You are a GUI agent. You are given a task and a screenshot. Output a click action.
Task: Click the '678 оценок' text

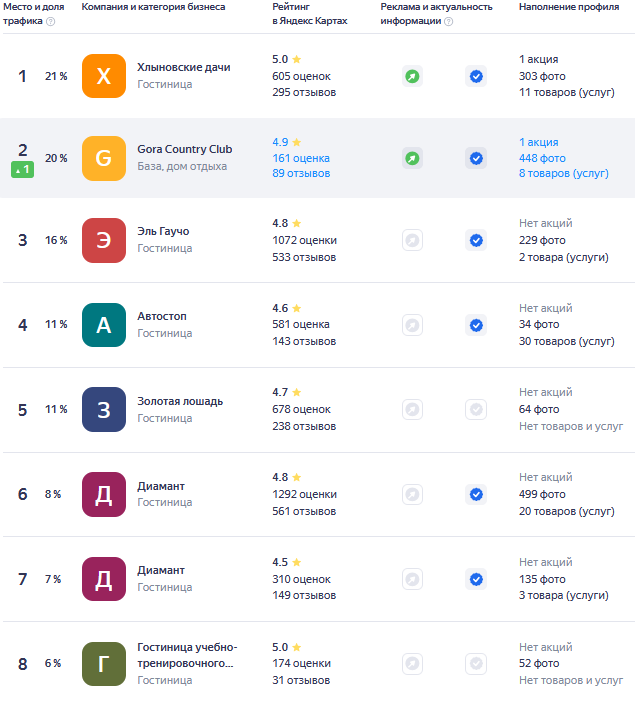[301, 410]
